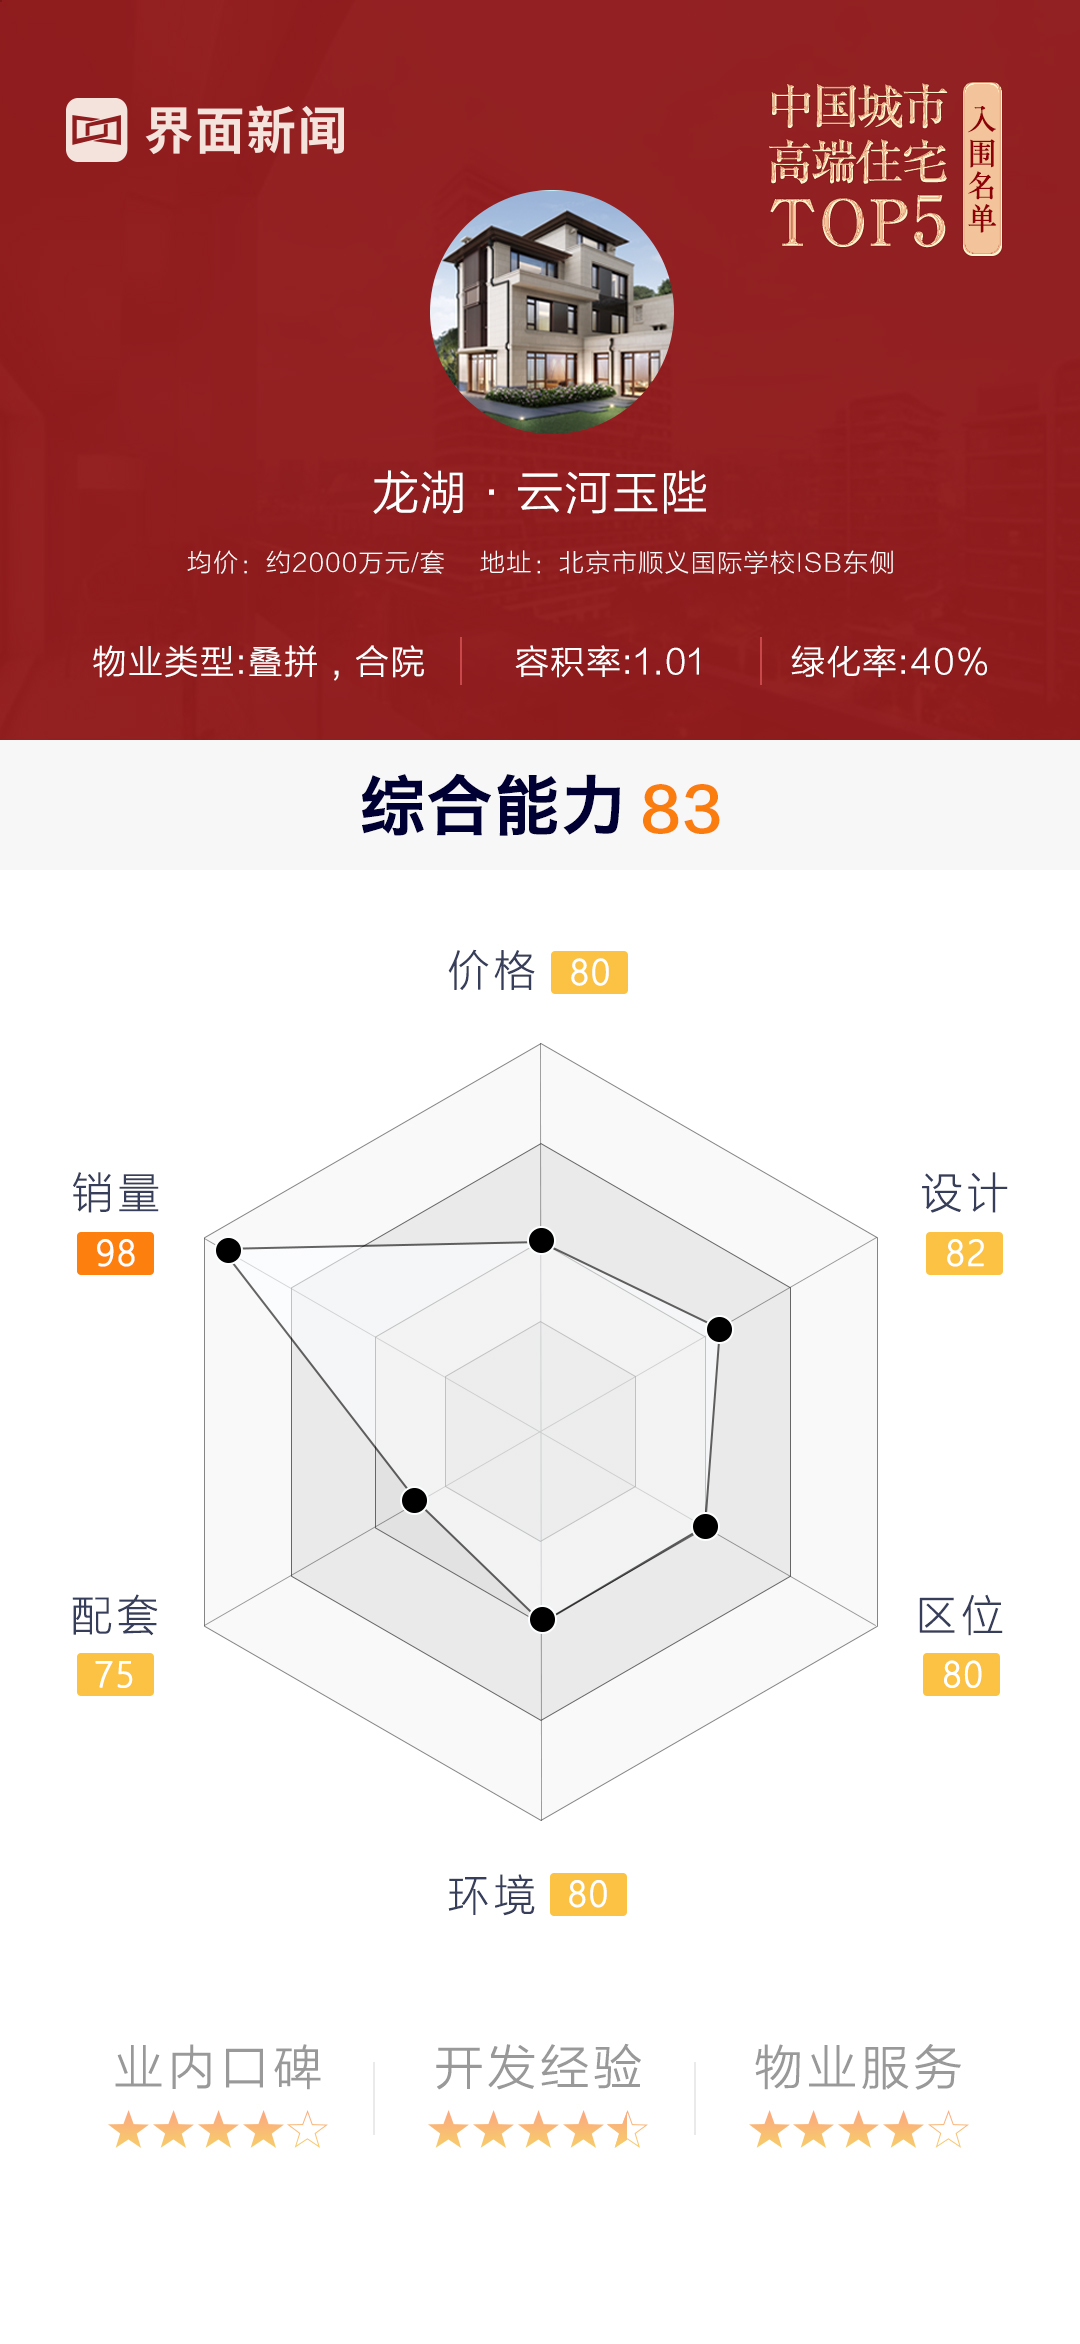Click the 环境 data point on radar chart
This screenshot has height=2344, width=1080.
pyautogui.click(x=542, y=1619)
